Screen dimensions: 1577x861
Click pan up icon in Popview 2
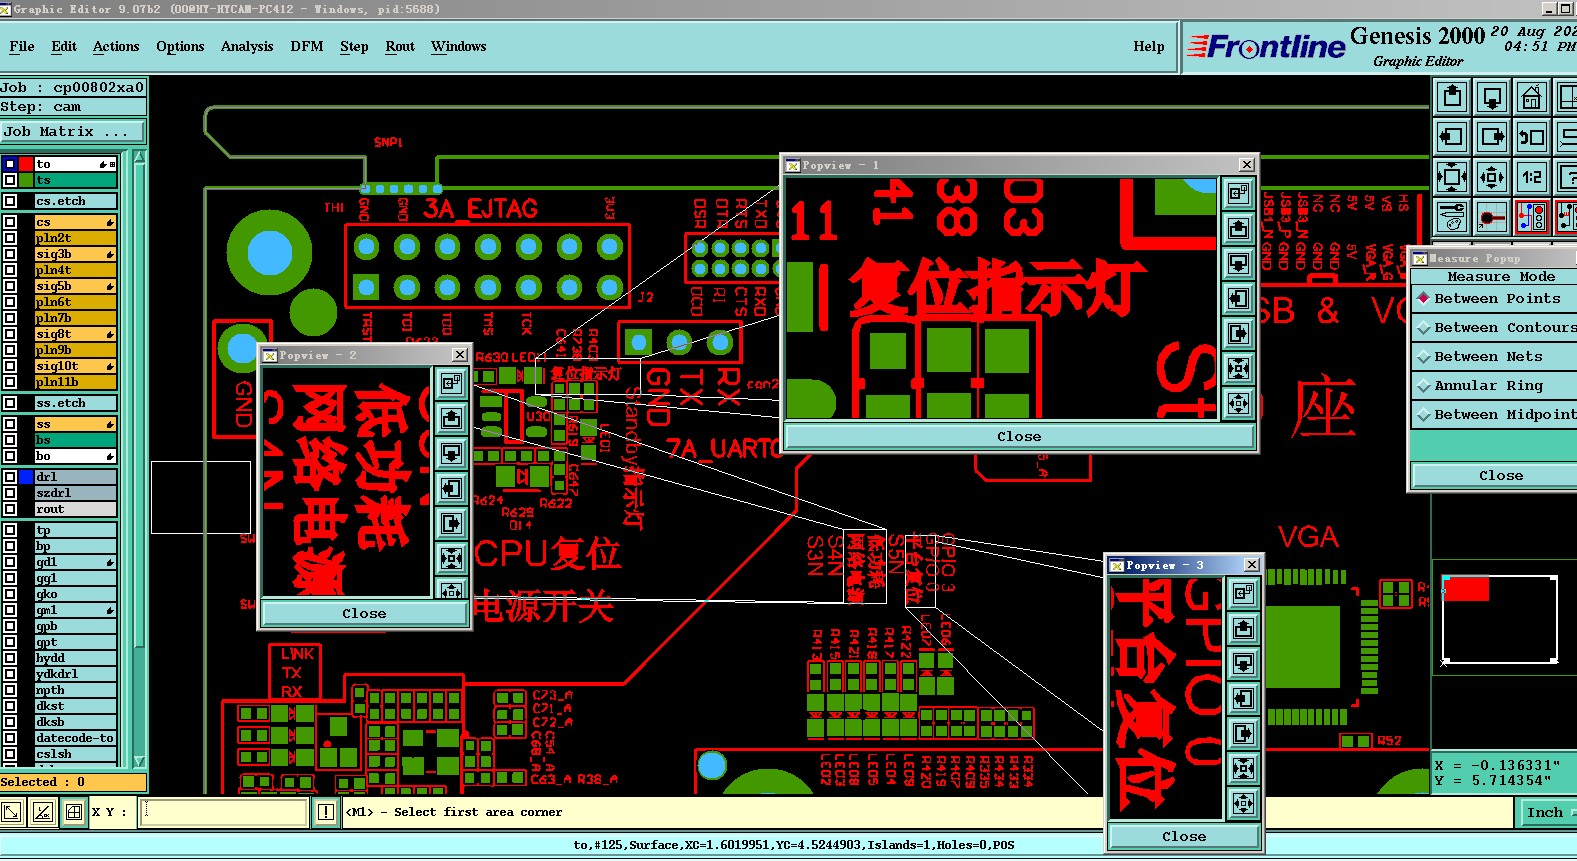pyautogui.click(x=452, y=418)
